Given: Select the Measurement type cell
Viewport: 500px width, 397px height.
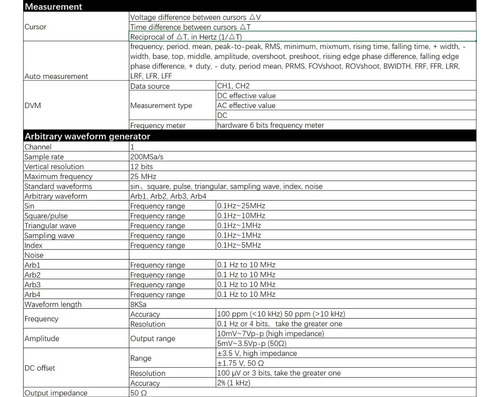Looking at the screenshot, I should pyautogui.click(x=172, y=105).
